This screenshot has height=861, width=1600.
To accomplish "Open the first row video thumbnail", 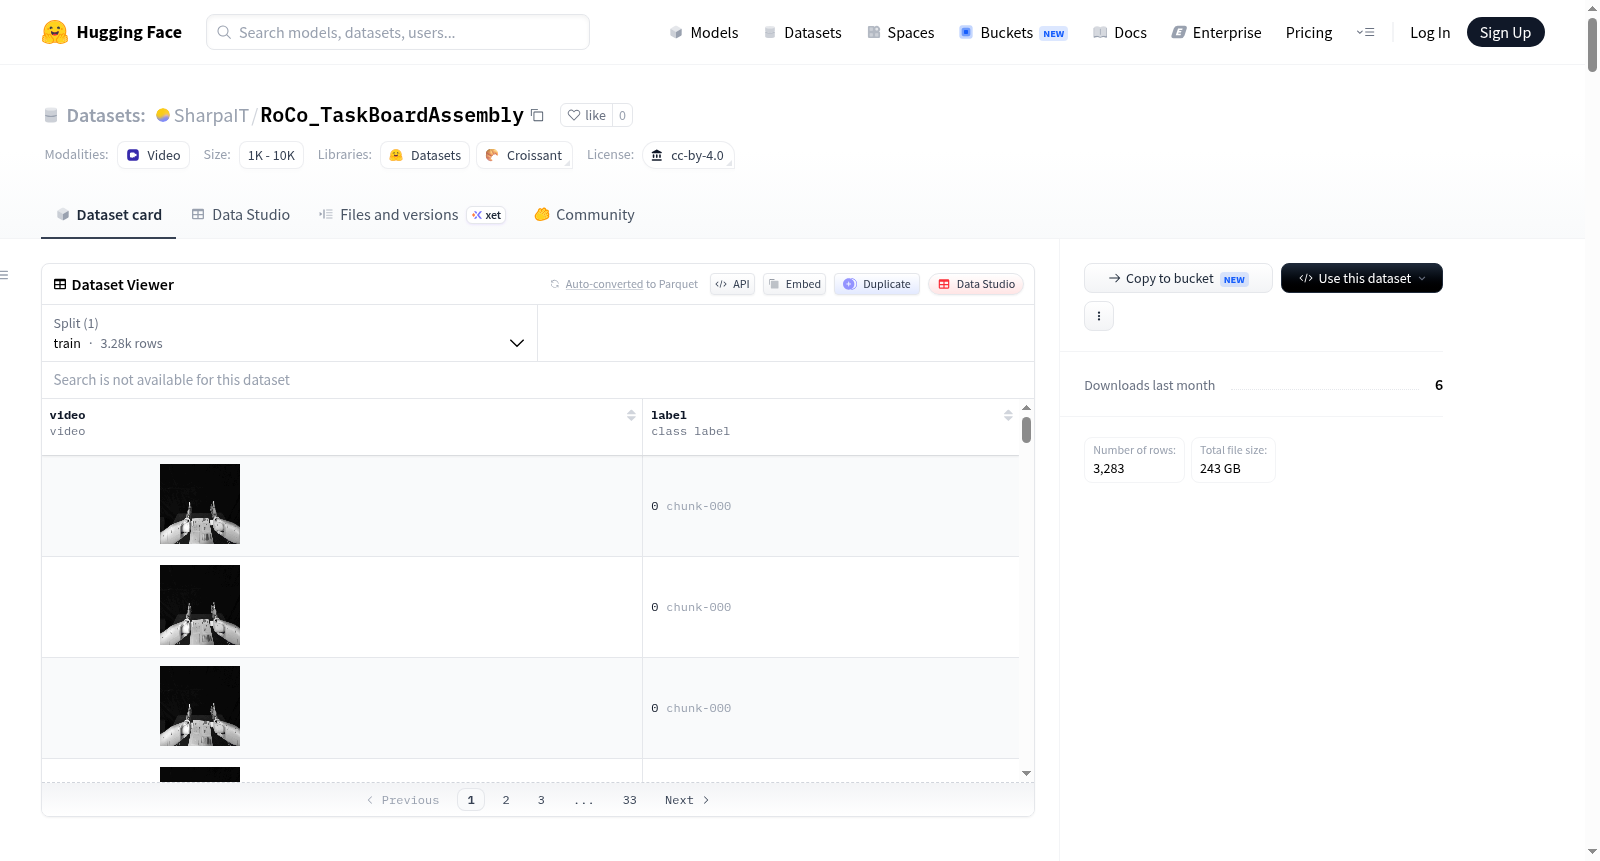I will click(200, 504).
